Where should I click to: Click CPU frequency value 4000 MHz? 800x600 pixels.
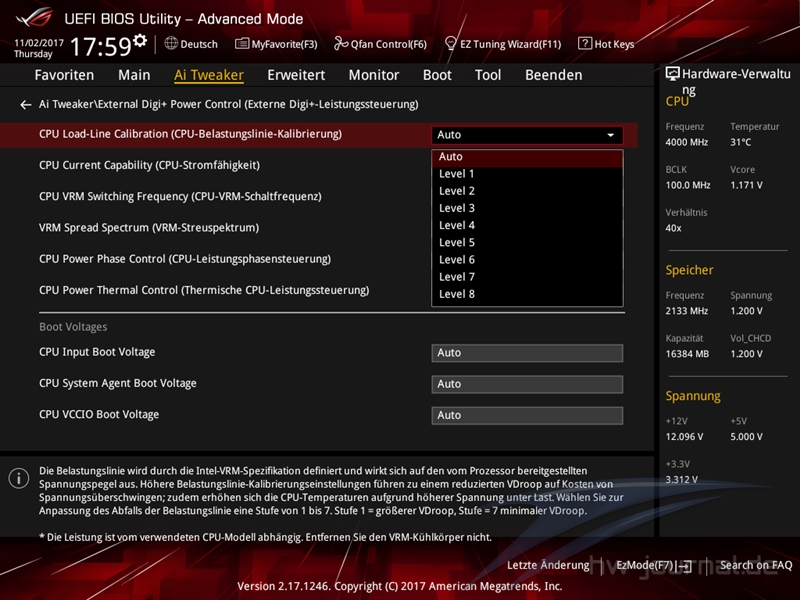[x=686, y=142]
